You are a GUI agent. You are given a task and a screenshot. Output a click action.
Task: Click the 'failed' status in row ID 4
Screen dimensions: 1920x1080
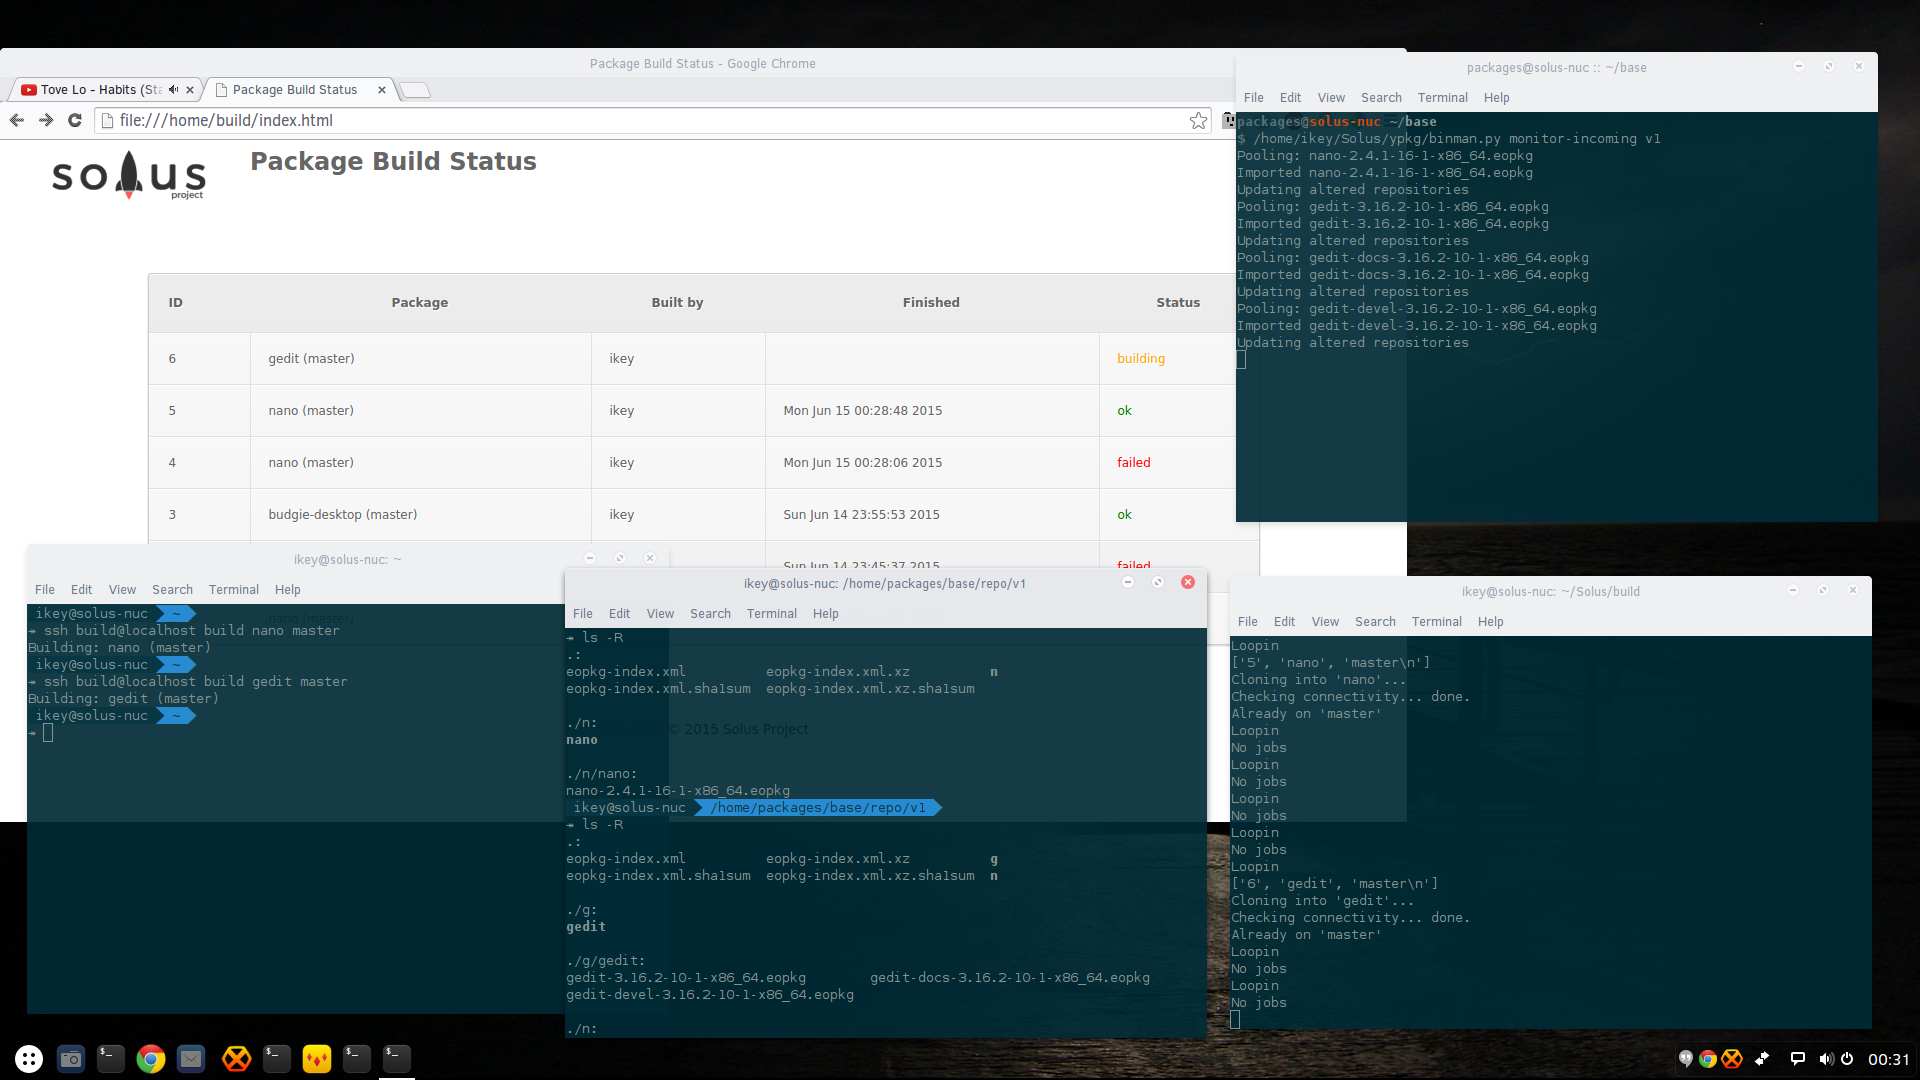click(1134, 462)
